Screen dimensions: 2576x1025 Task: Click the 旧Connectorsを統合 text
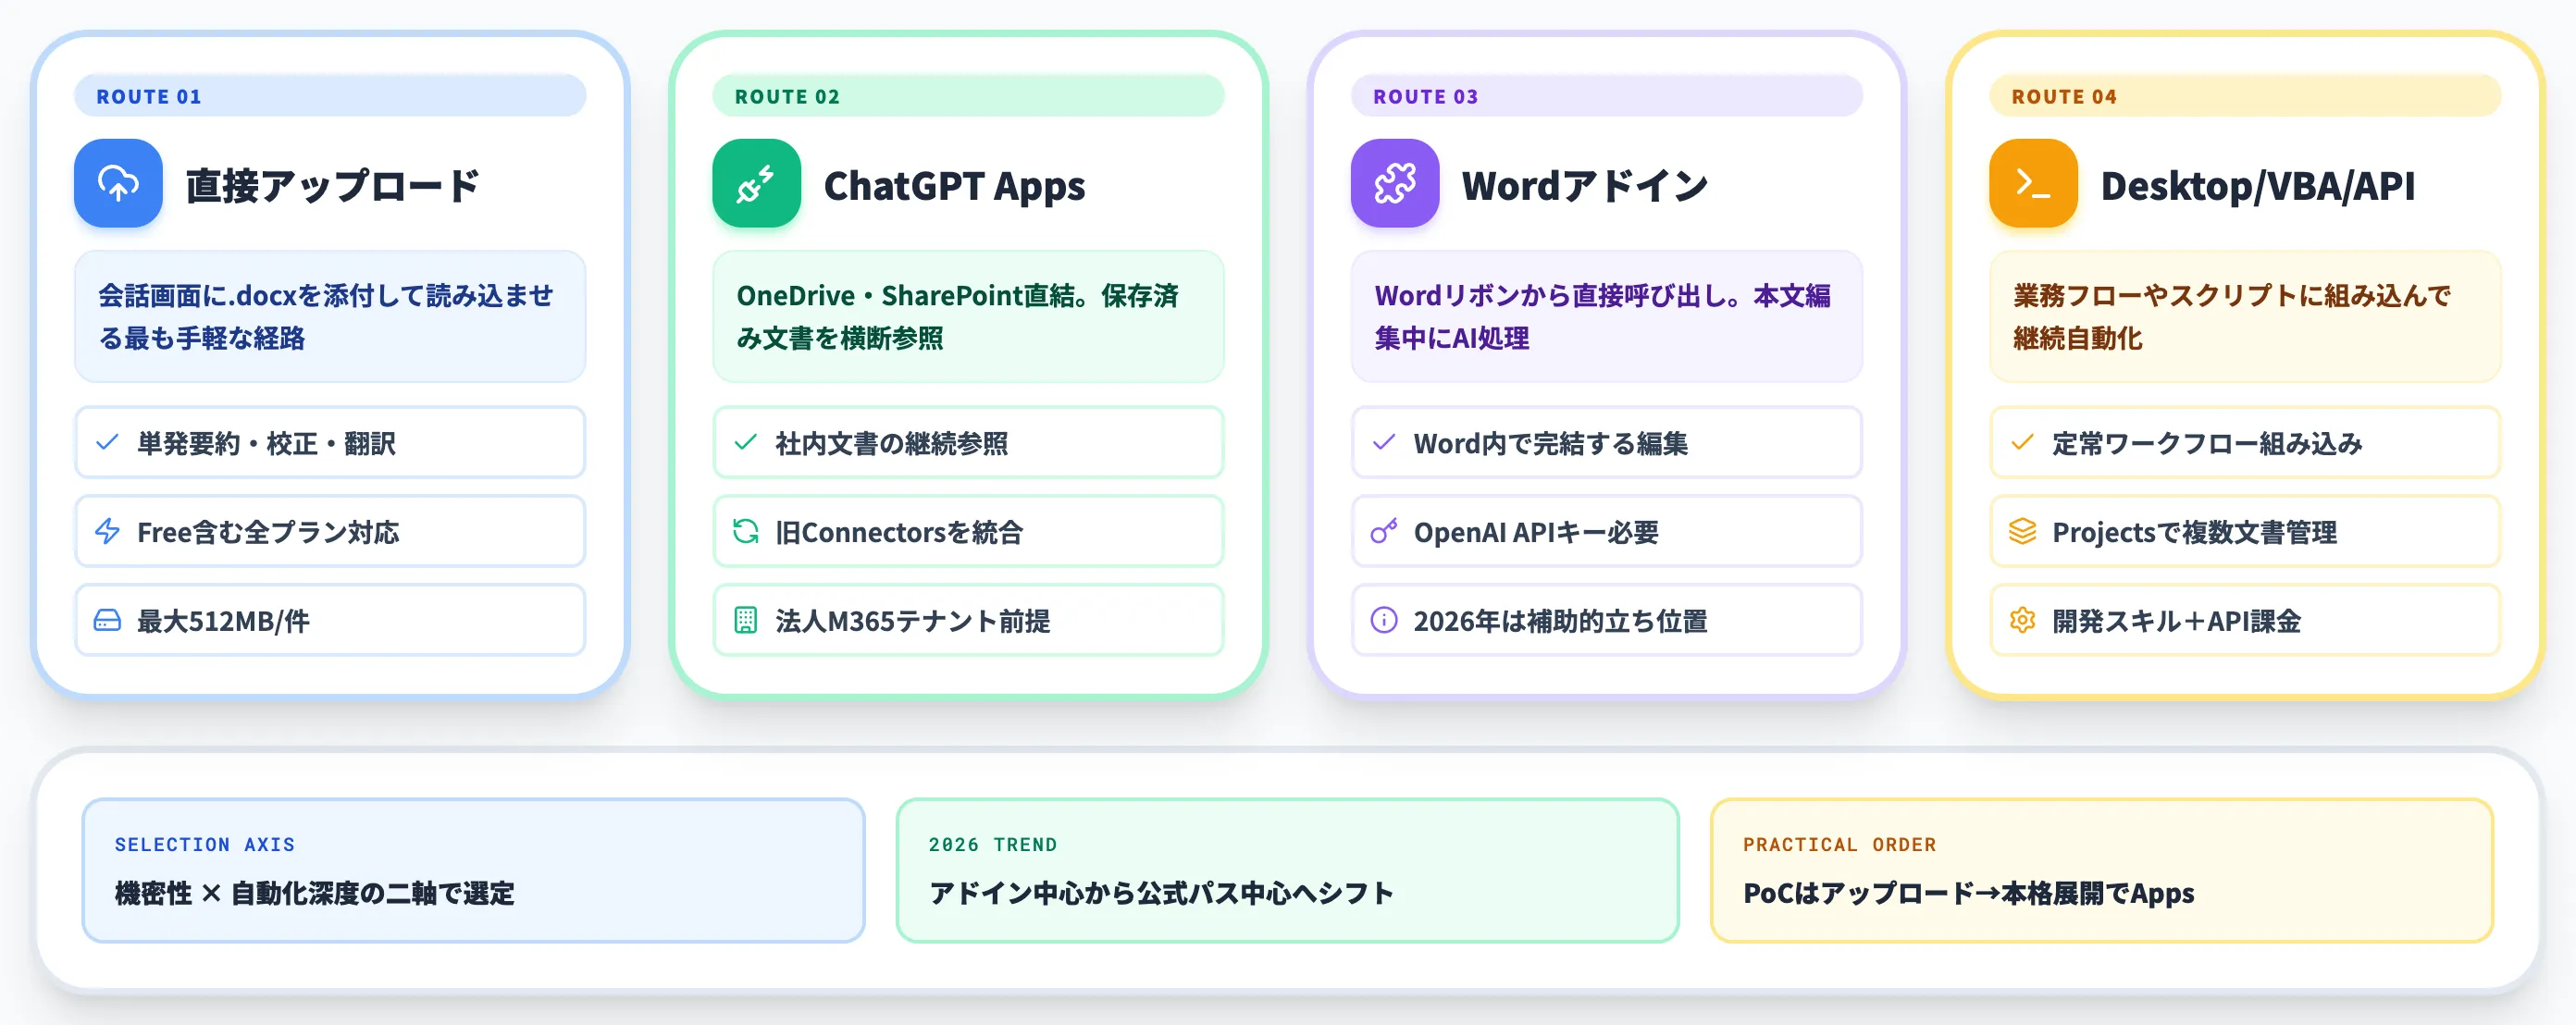[899, 532]
